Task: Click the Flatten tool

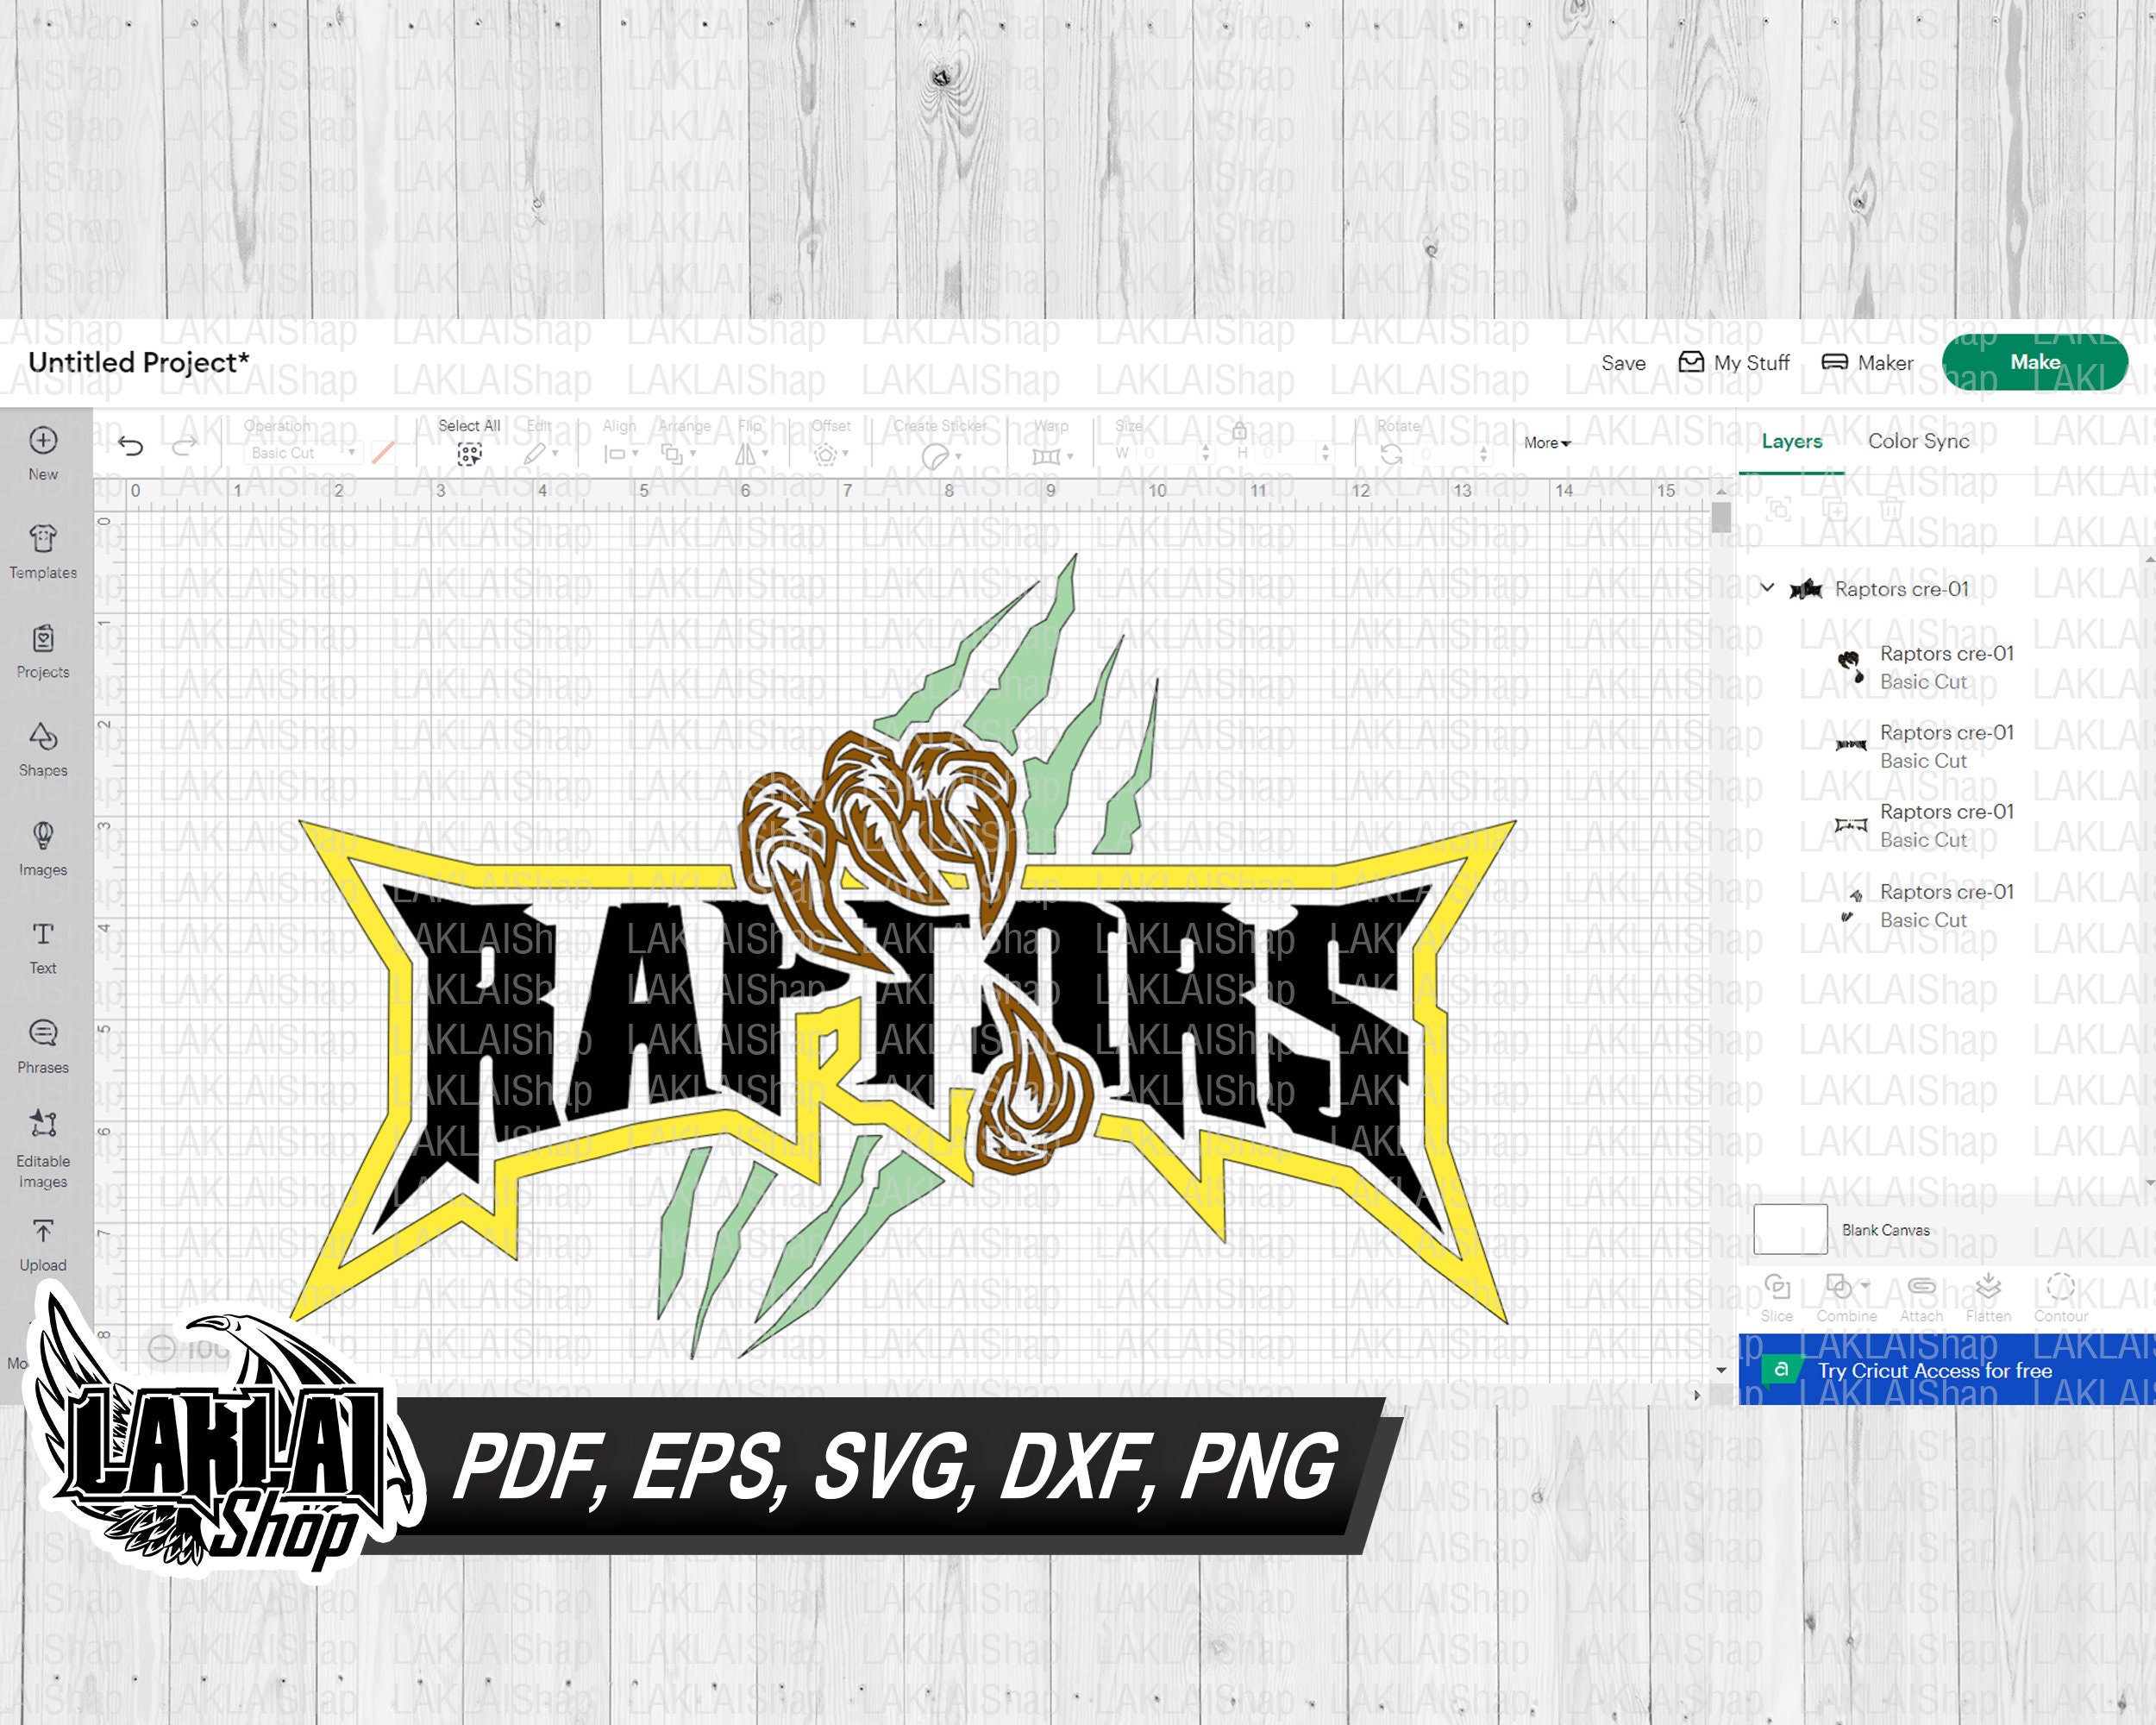Action: (x=1988, y=1298)
